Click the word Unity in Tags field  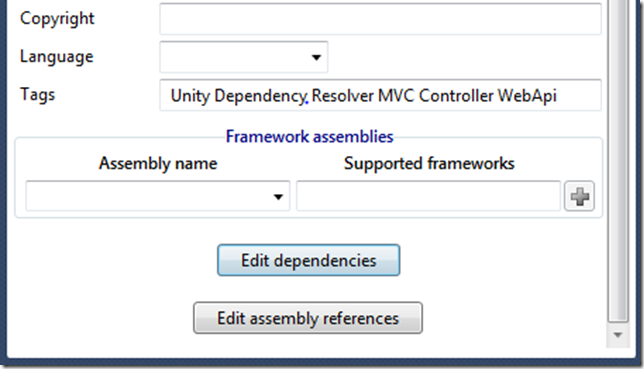190,96
